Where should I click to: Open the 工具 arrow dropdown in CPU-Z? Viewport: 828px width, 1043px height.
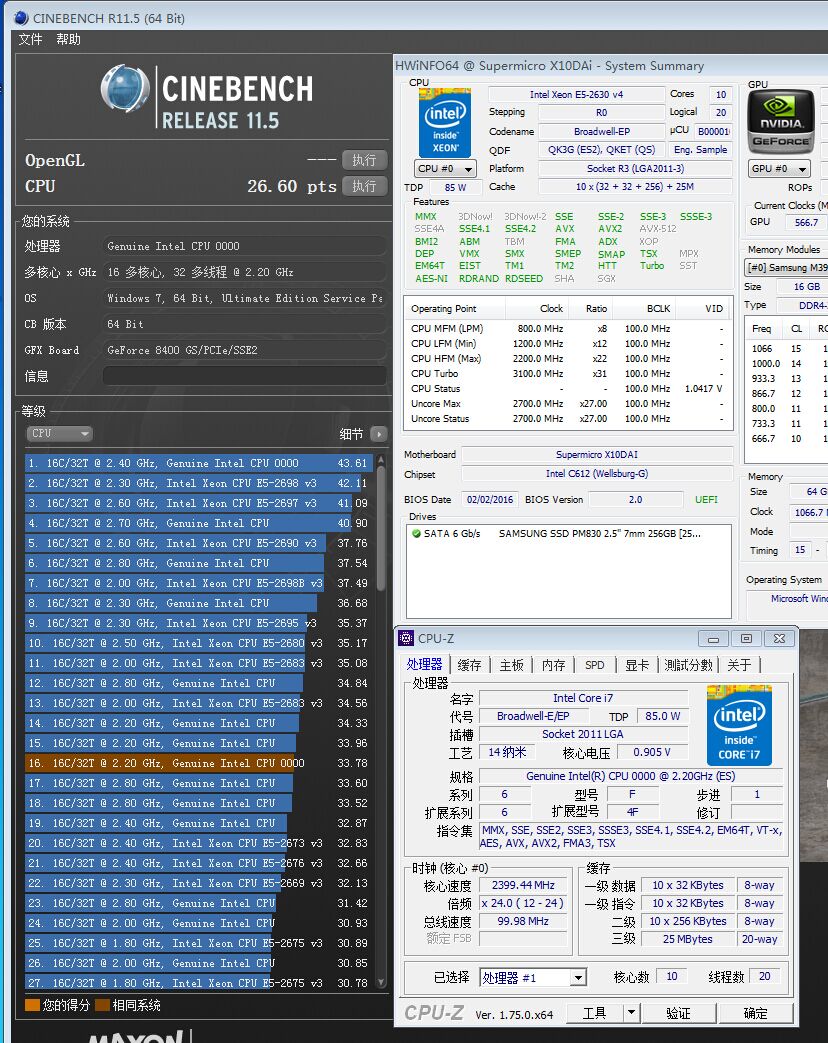coord(631,1013)
